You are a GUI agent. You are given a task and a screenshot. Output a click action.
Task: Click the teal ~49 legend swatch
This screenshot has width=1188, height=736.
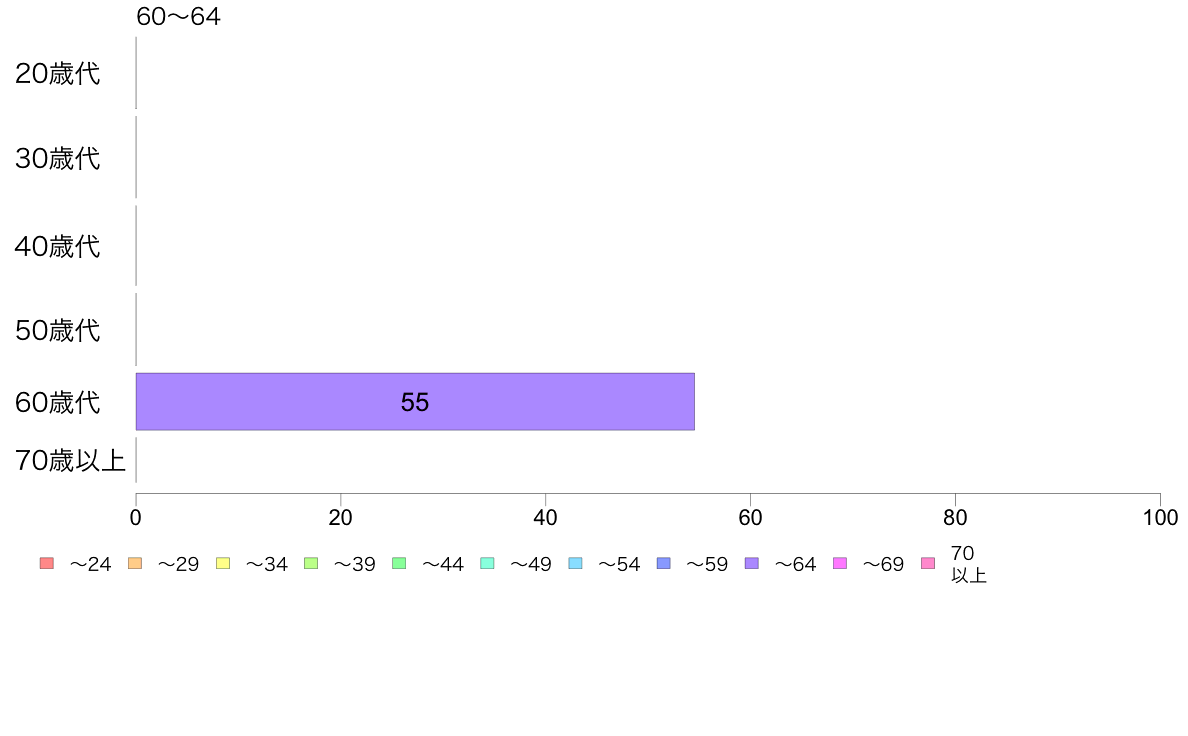point(487,563)
